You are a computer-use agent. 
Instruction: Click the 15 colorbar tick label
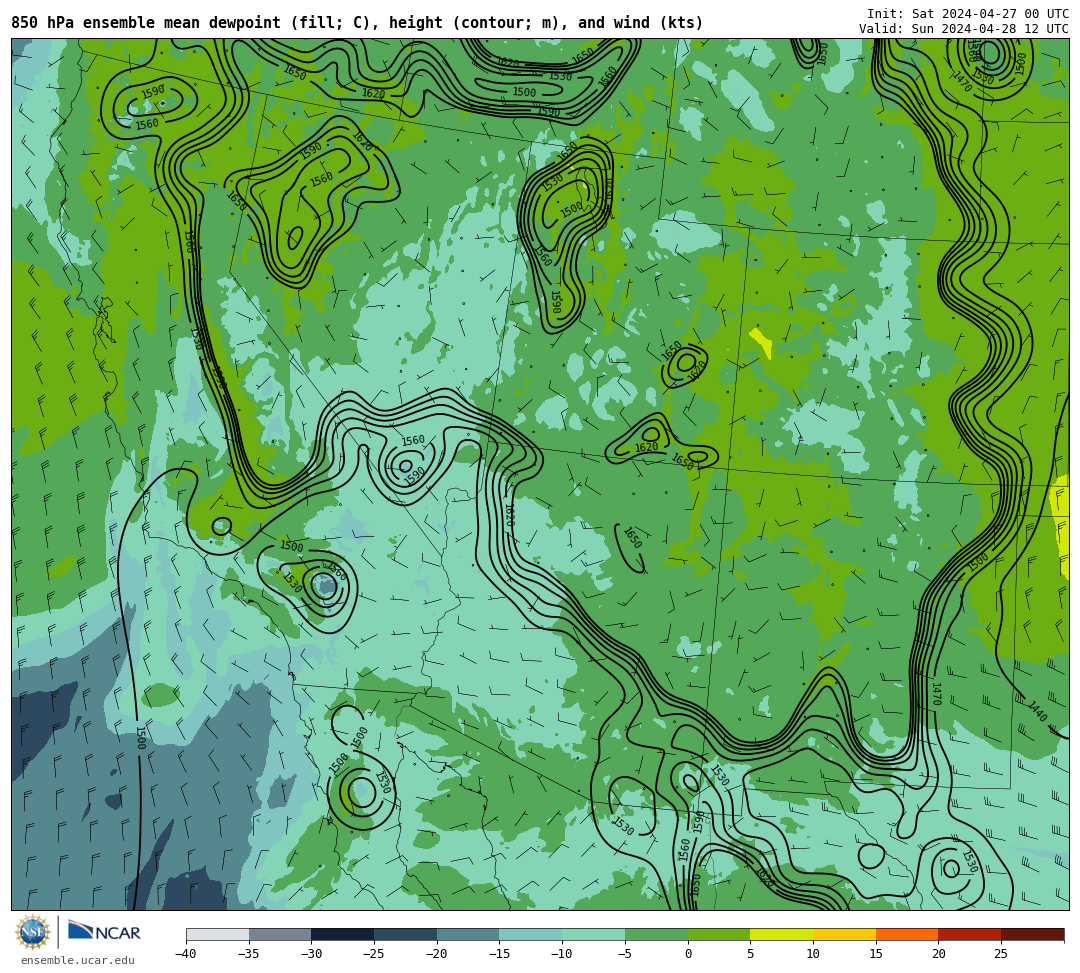[x=875, y=954]
